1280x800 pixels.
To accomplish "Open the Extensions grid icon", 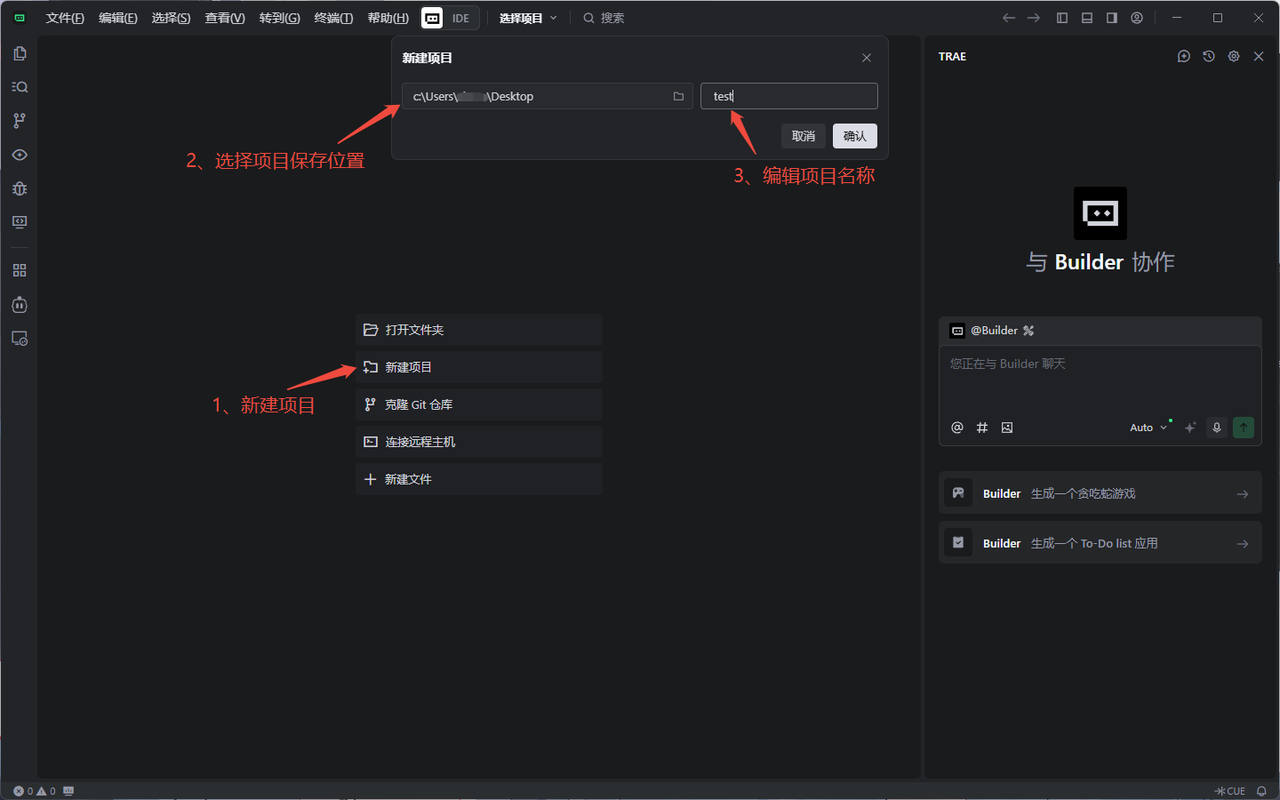I will pyautogui.click(x=19, y=270).
